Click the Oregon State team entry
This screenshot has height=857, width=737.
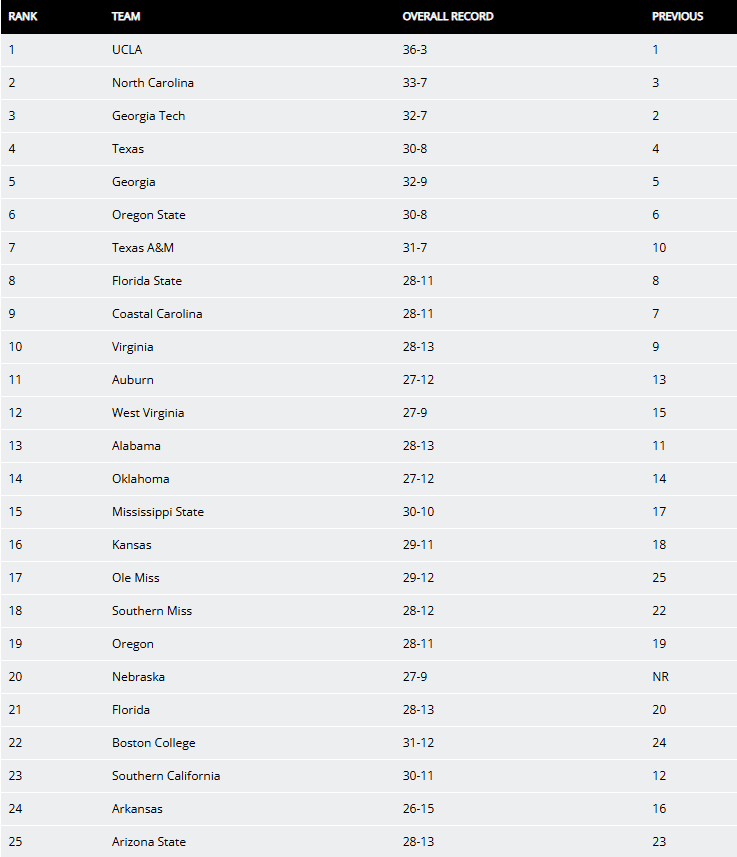pyautogui.click(x=148, y=215)
